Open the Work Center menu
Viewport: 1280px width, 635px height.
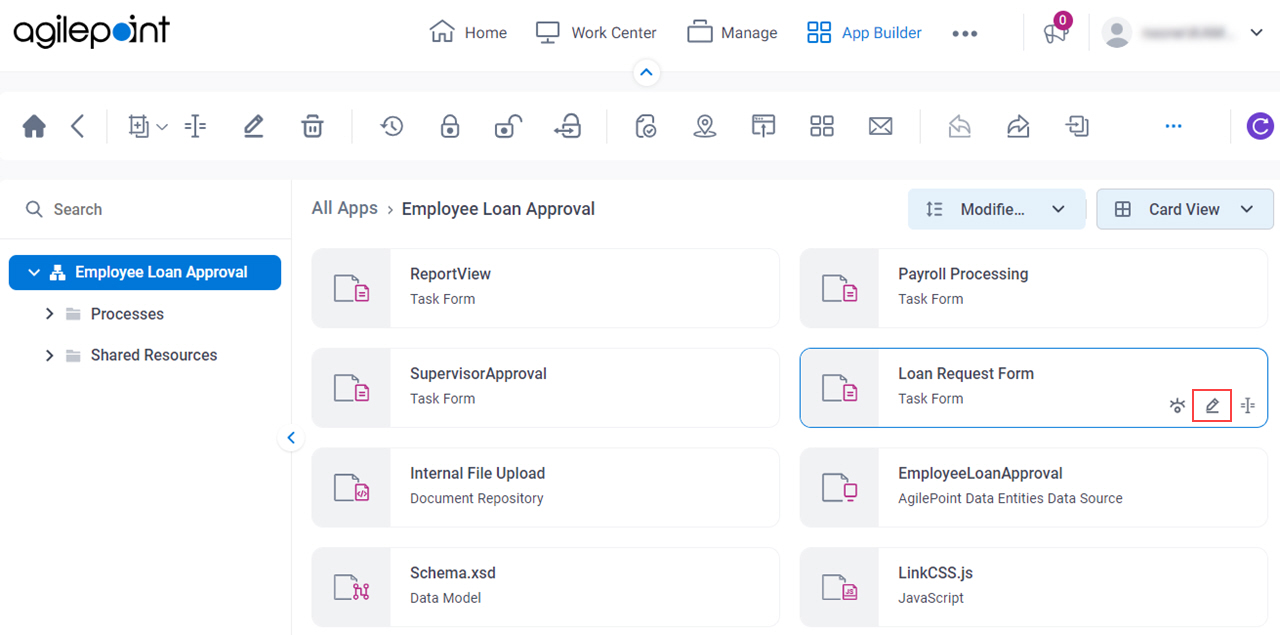tap(596, 33)
